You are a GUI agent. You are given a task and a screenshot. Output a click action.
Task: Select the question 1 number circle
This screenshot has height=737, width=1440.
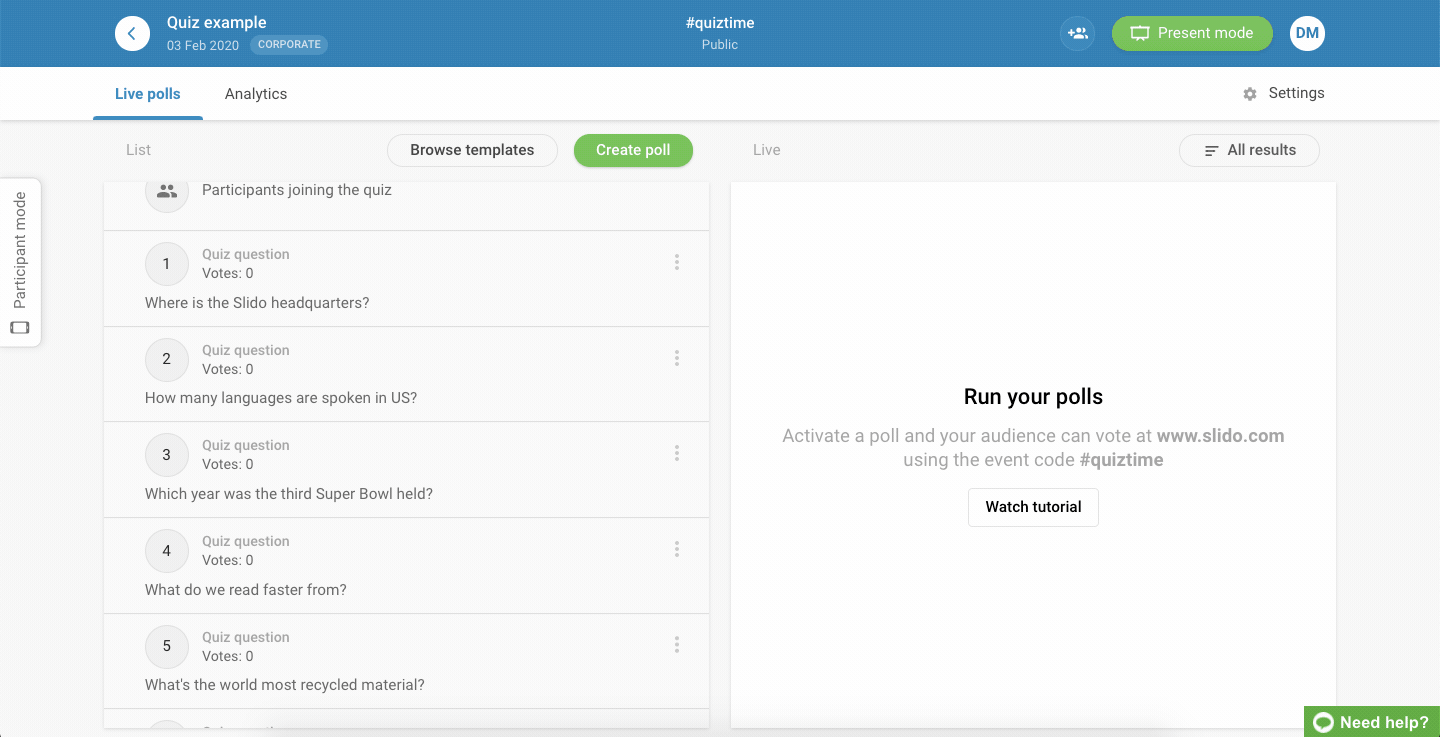click(x=167, y=264)
